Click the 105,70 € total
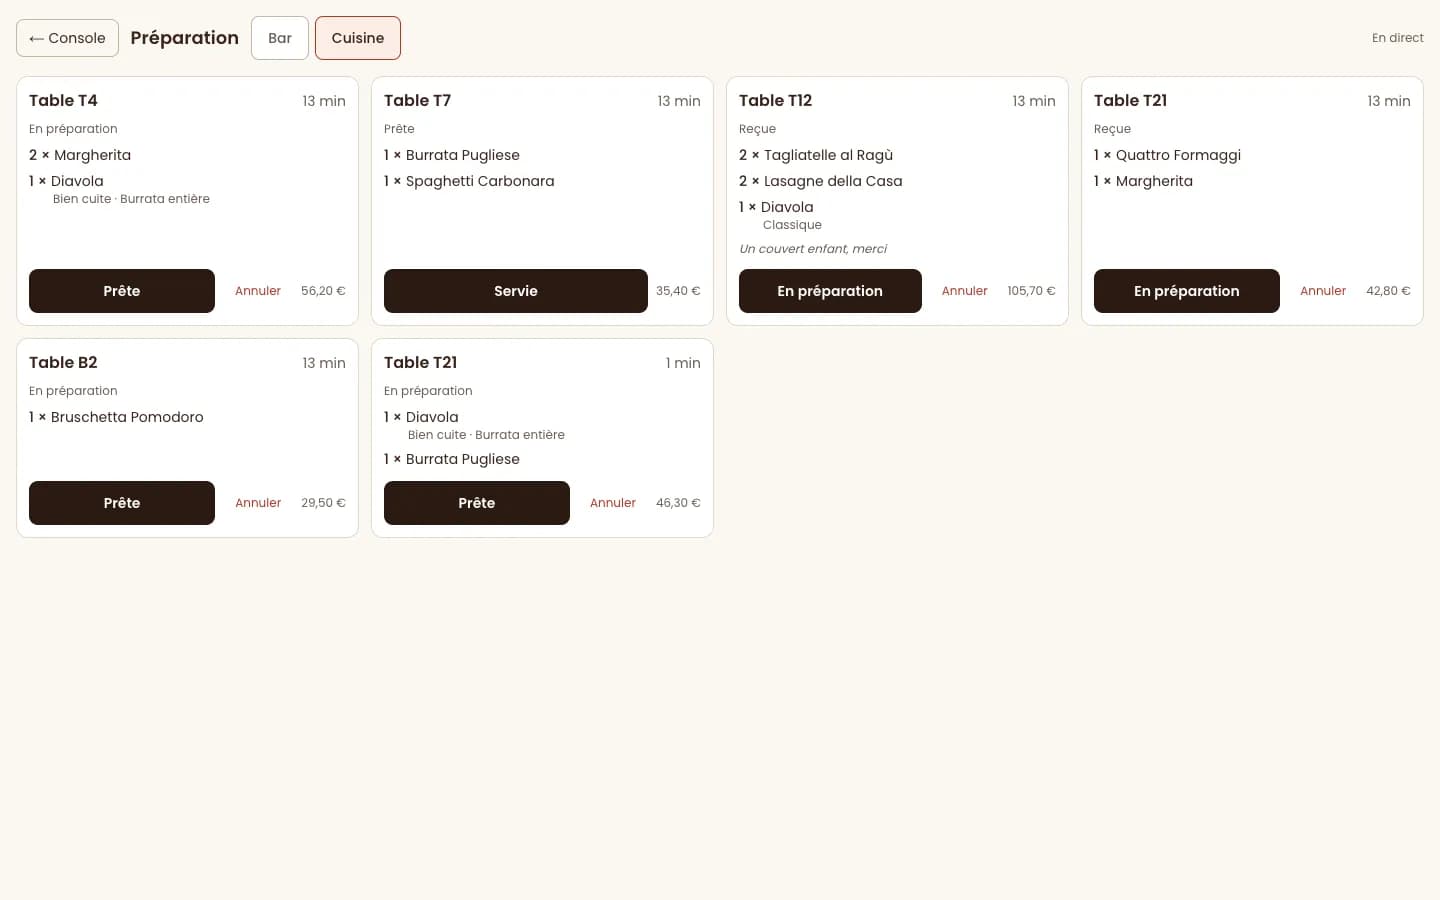 point(1031,291)
